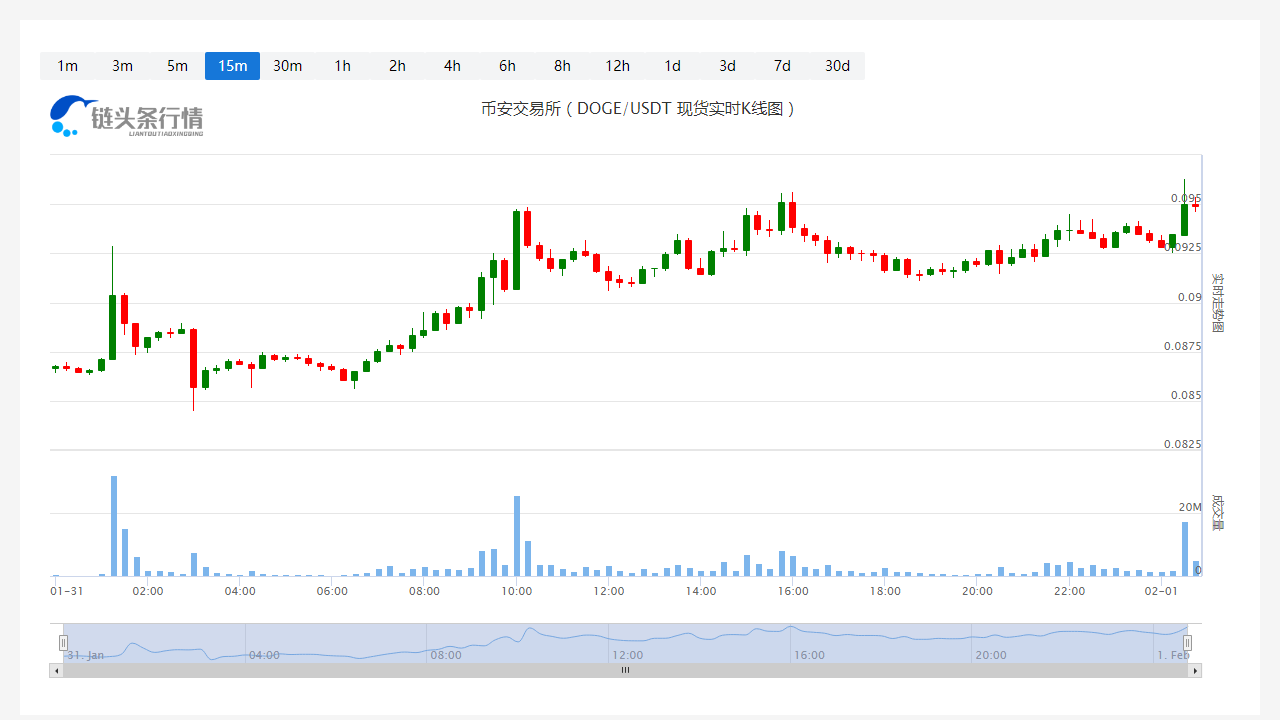Image resolution: width=1280 pixels, height=720 pixels.
Task: Click the tallest volume bar near 01:00
Action: coord(114,526)
